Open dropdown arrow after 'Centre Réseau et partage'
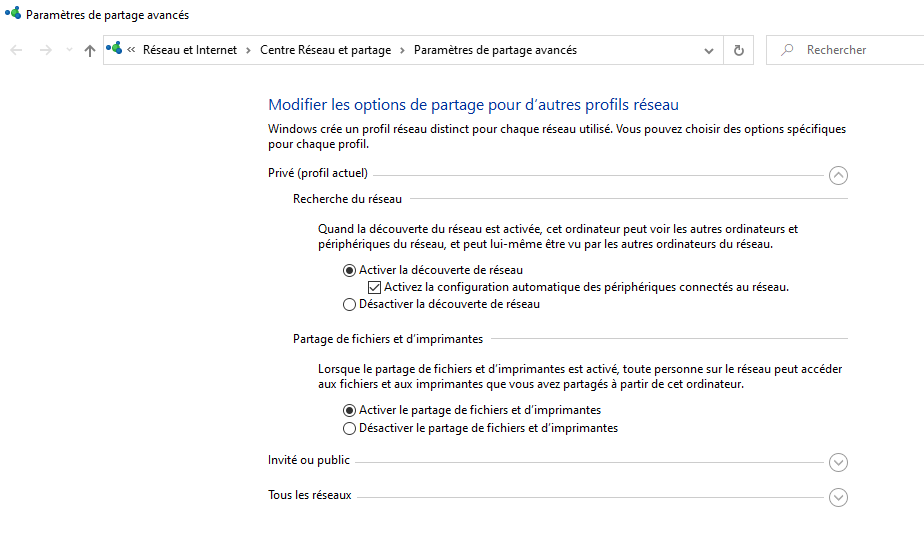Image resolution: width=924 pixels, height=549 pixels. 402,50
